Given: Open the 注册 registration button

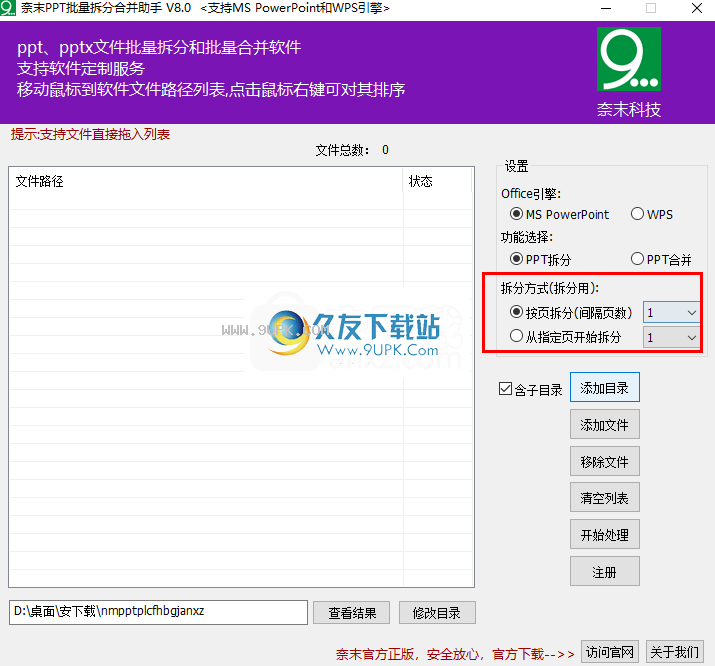Looking at the screenshot, I should click(605, 571).
